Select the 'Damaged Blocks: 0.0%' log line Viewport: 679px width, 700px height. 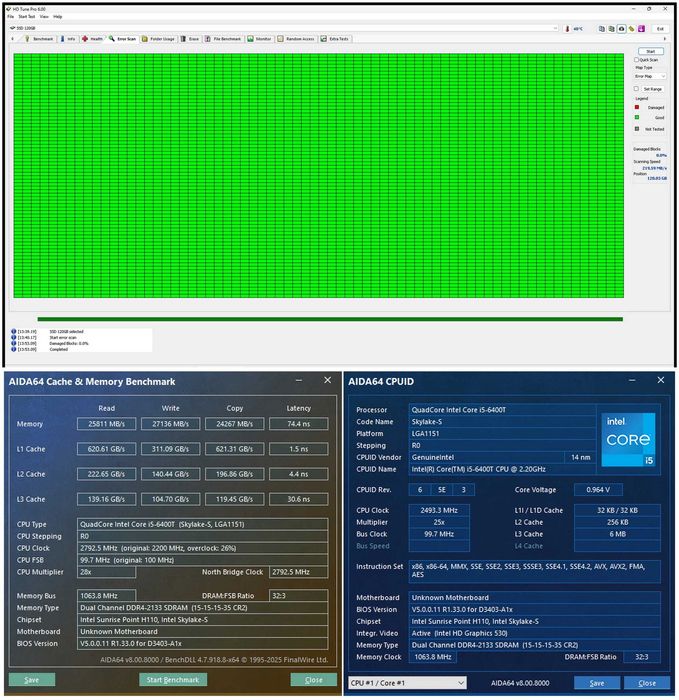pyautogui.click(x=69, y=343)
